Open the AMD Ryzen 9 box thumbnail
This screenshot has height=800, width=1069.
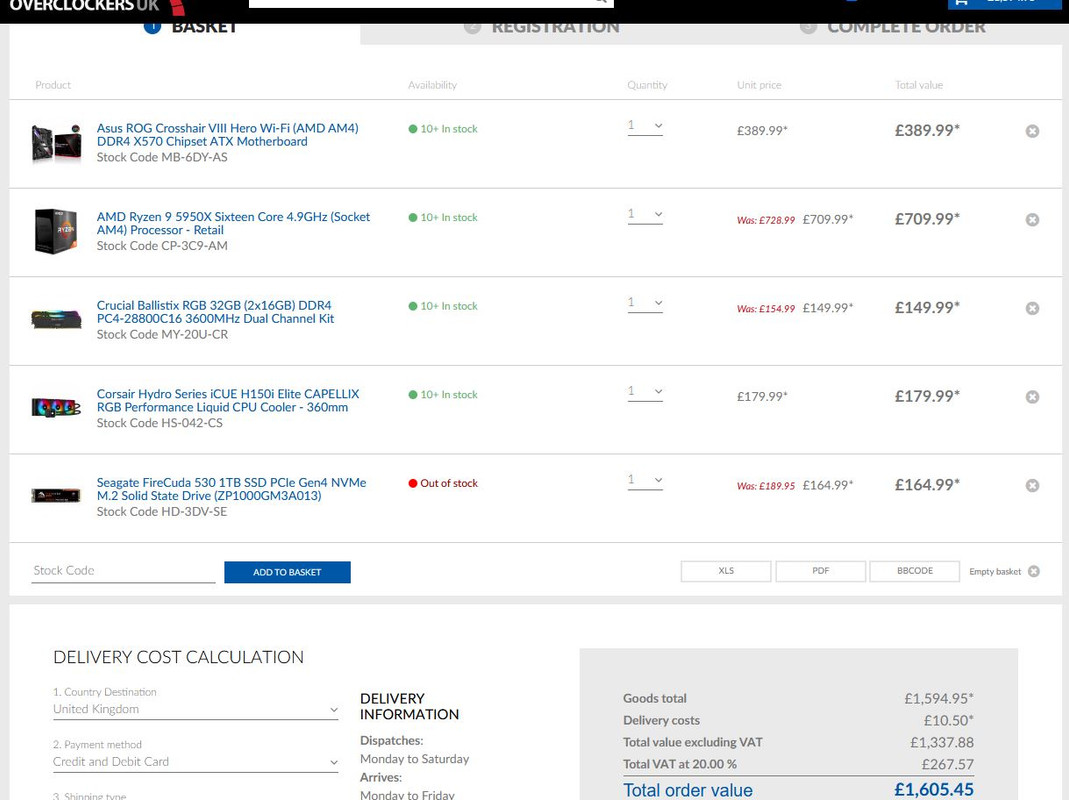(56, 231)
